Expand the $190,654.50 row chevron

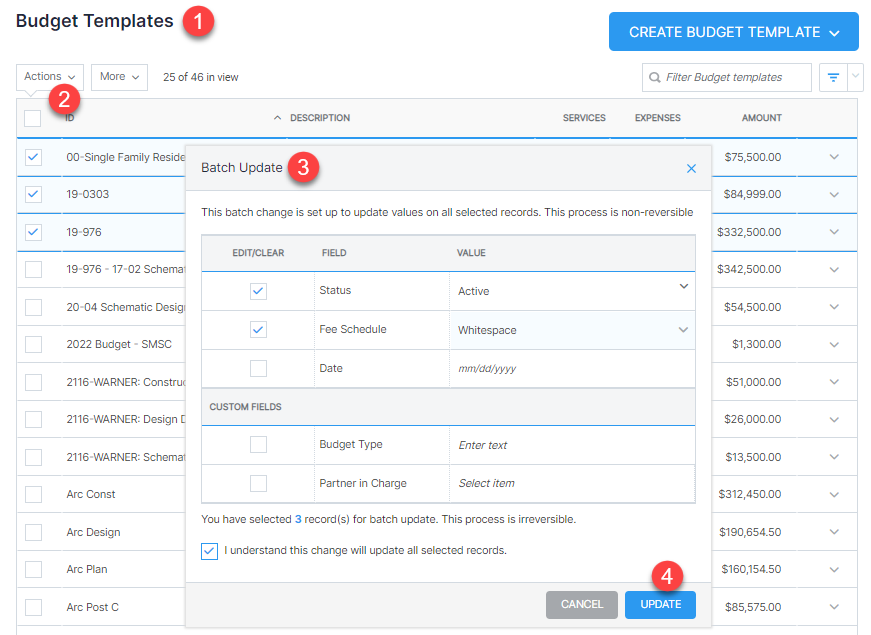[x=834, y=532]
